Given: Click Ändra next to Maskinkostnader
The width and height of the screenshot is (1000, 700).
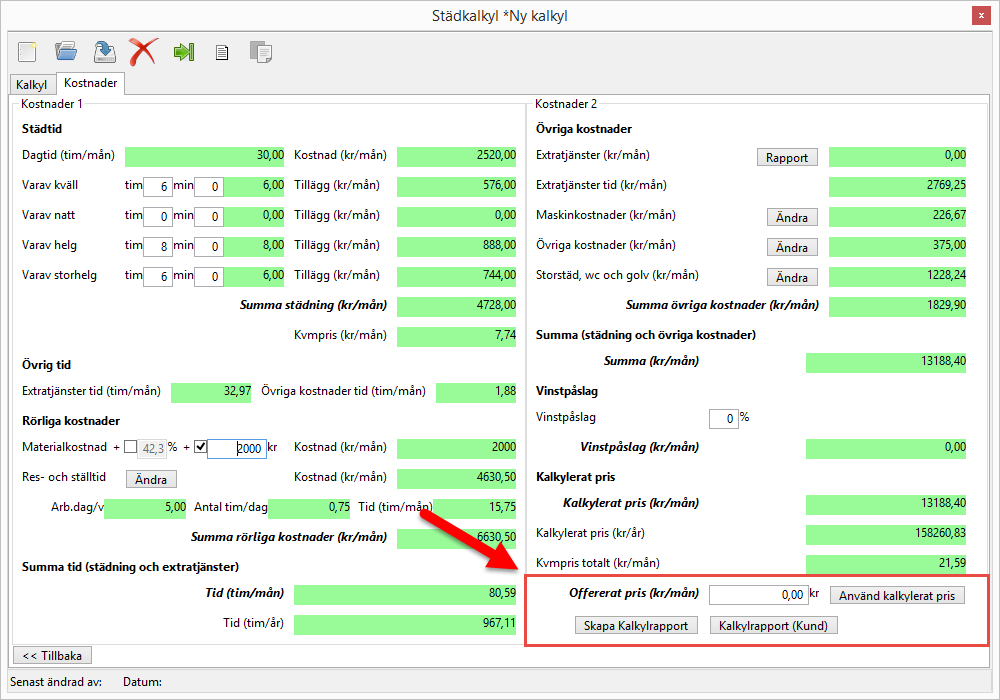Looking at the screenshot, I should (792, 218).
